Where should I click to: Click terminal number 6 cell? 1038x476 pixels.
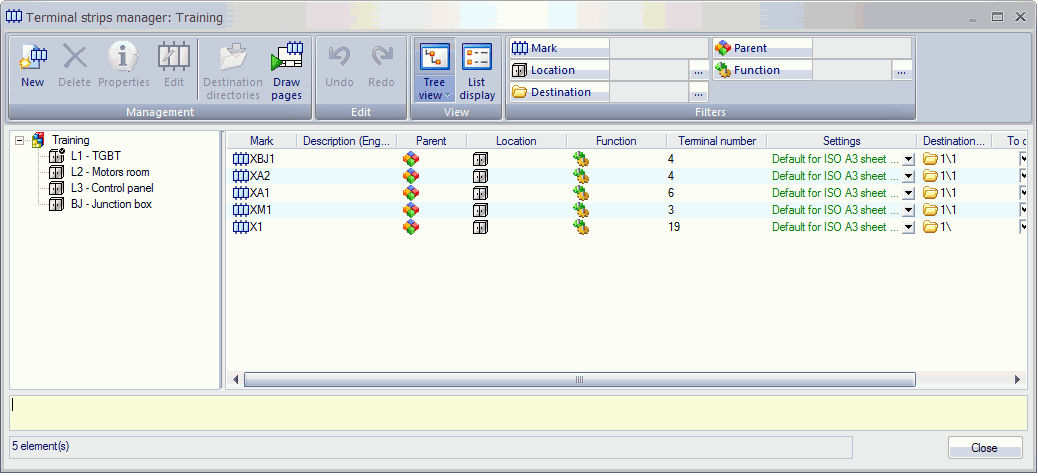(671, 193)
